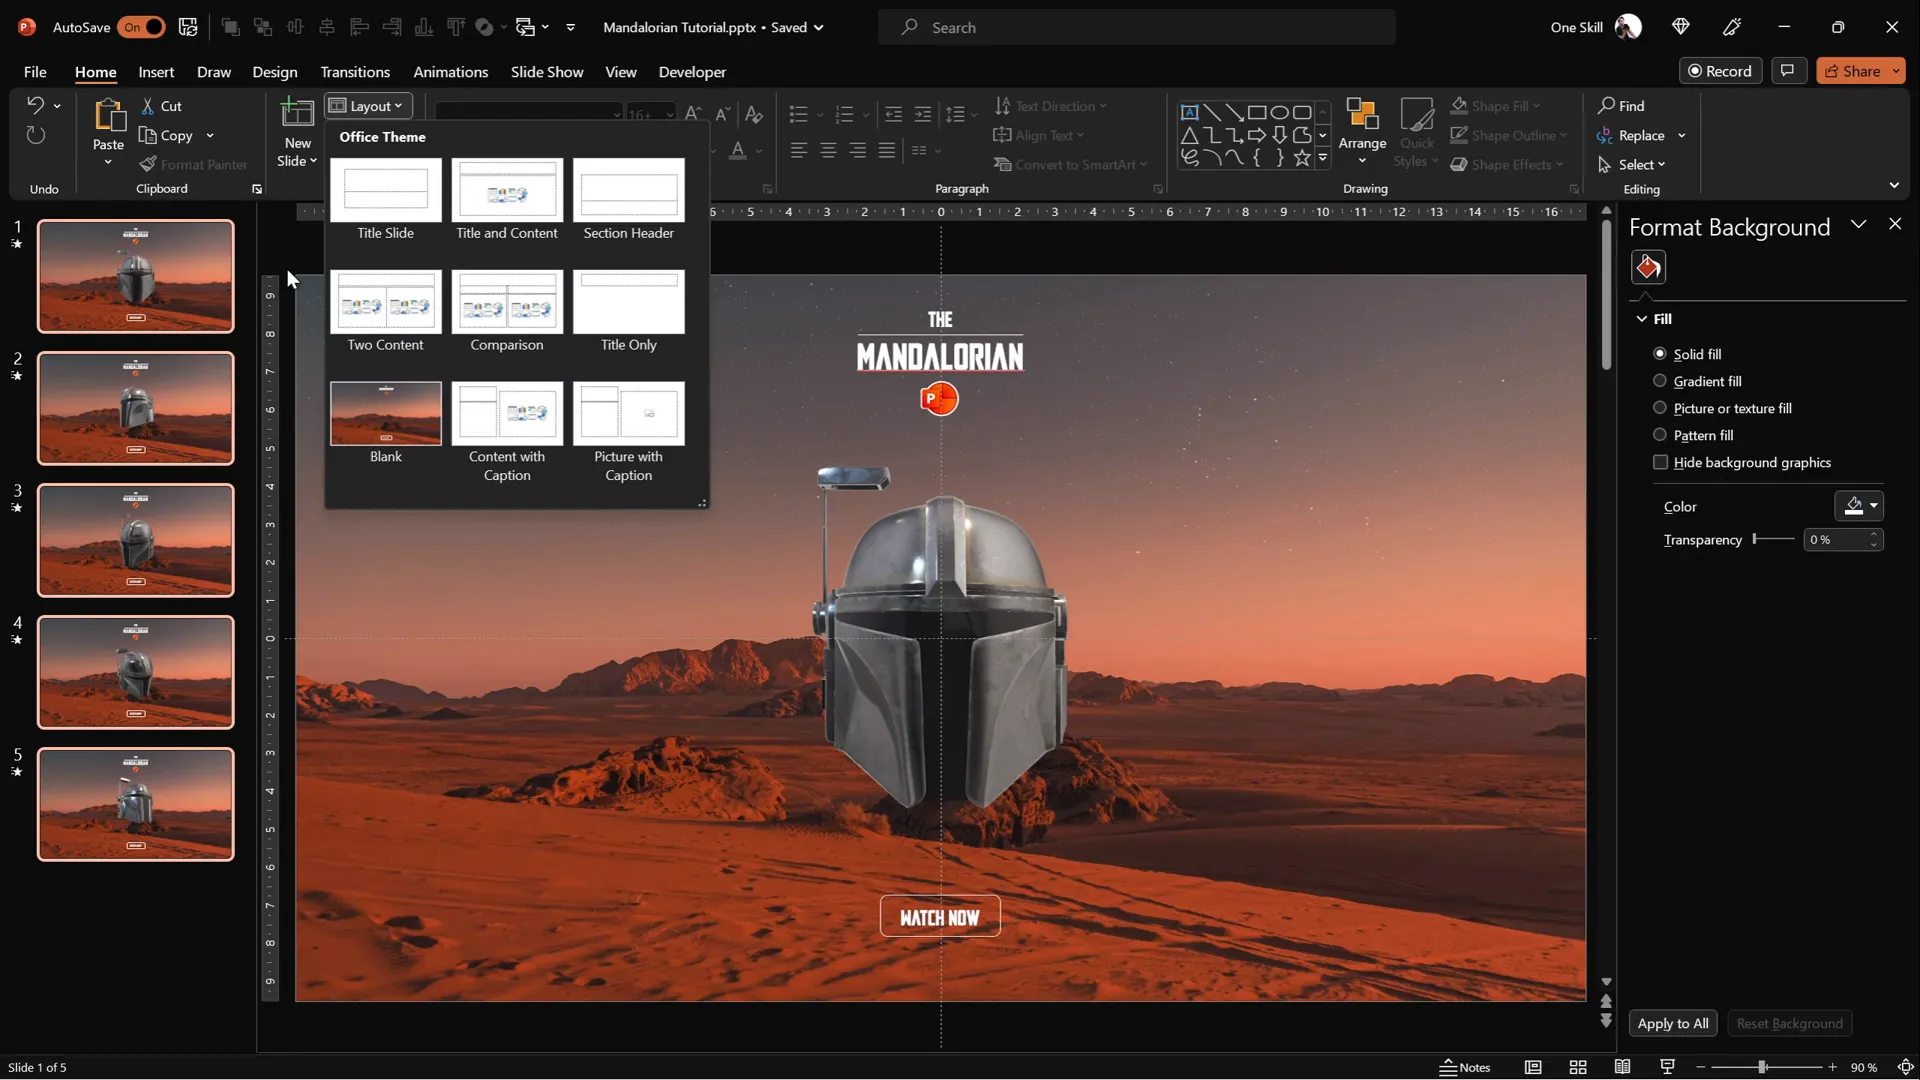Switch to Slide Sorter view icon
This screenshot has height=1080, width=1920.
click(1578, 1067)
